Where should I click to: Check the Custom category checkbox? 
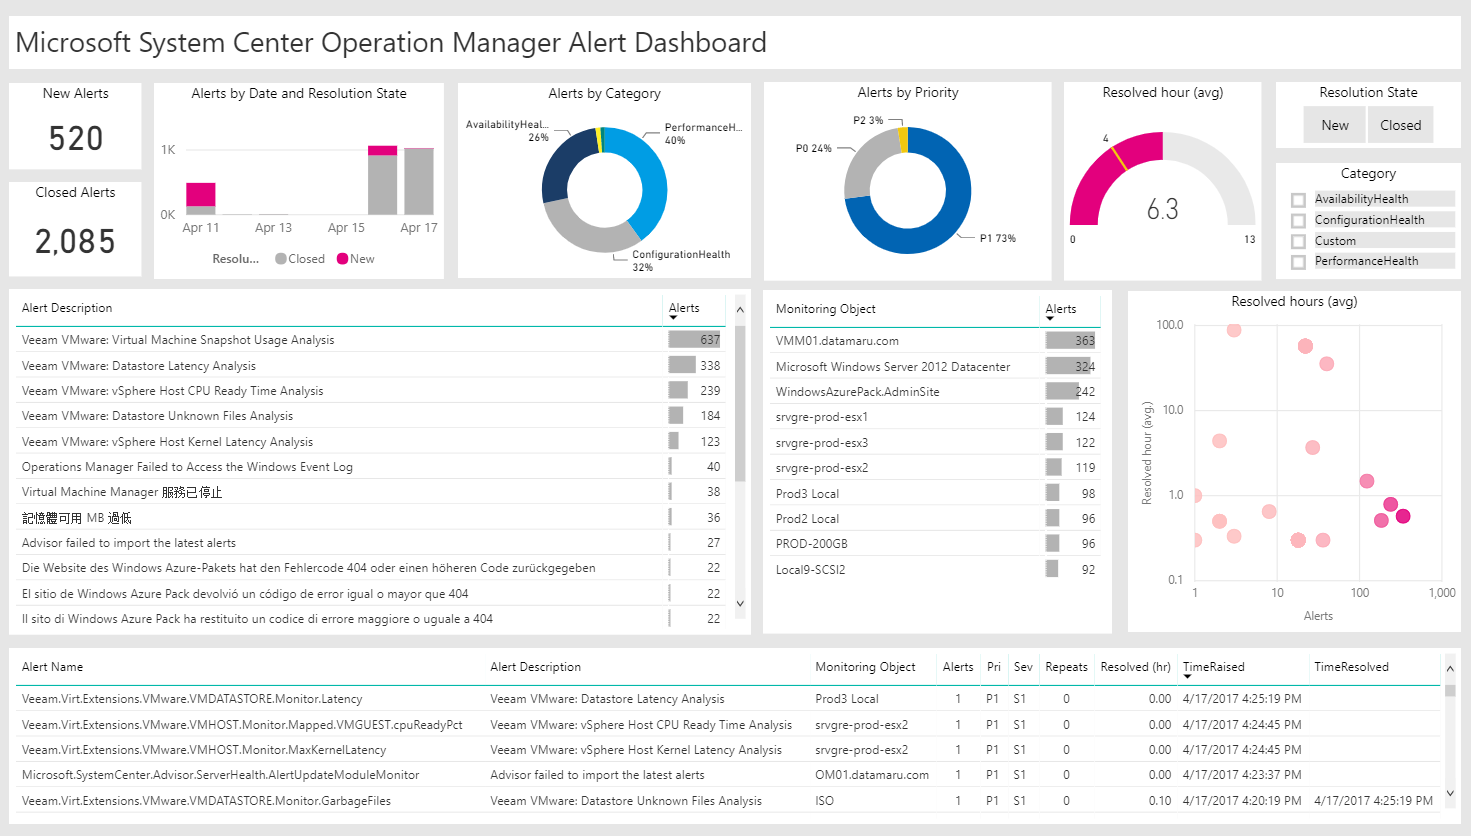[1298, 242]
